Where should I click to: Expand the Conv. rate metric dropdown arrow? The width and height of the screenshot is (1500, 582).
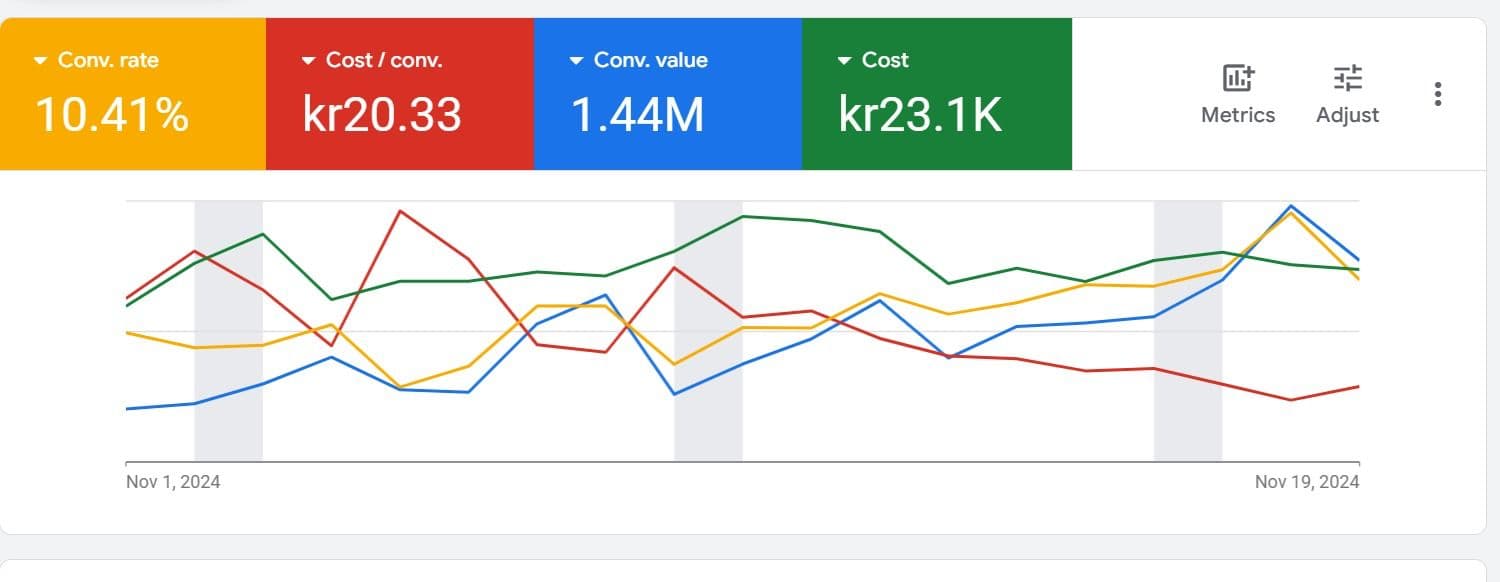coord(41,61)
